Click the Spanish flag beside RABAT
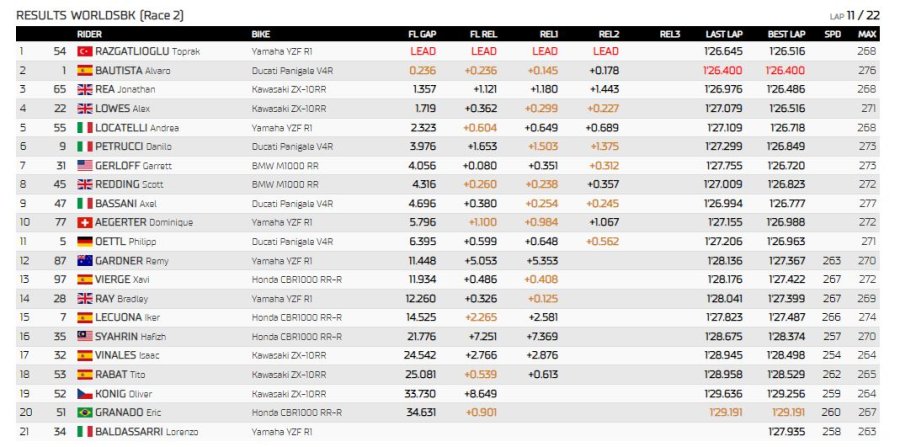The height and width of the screenshot is (447, 900). click(x=84, y=374)
